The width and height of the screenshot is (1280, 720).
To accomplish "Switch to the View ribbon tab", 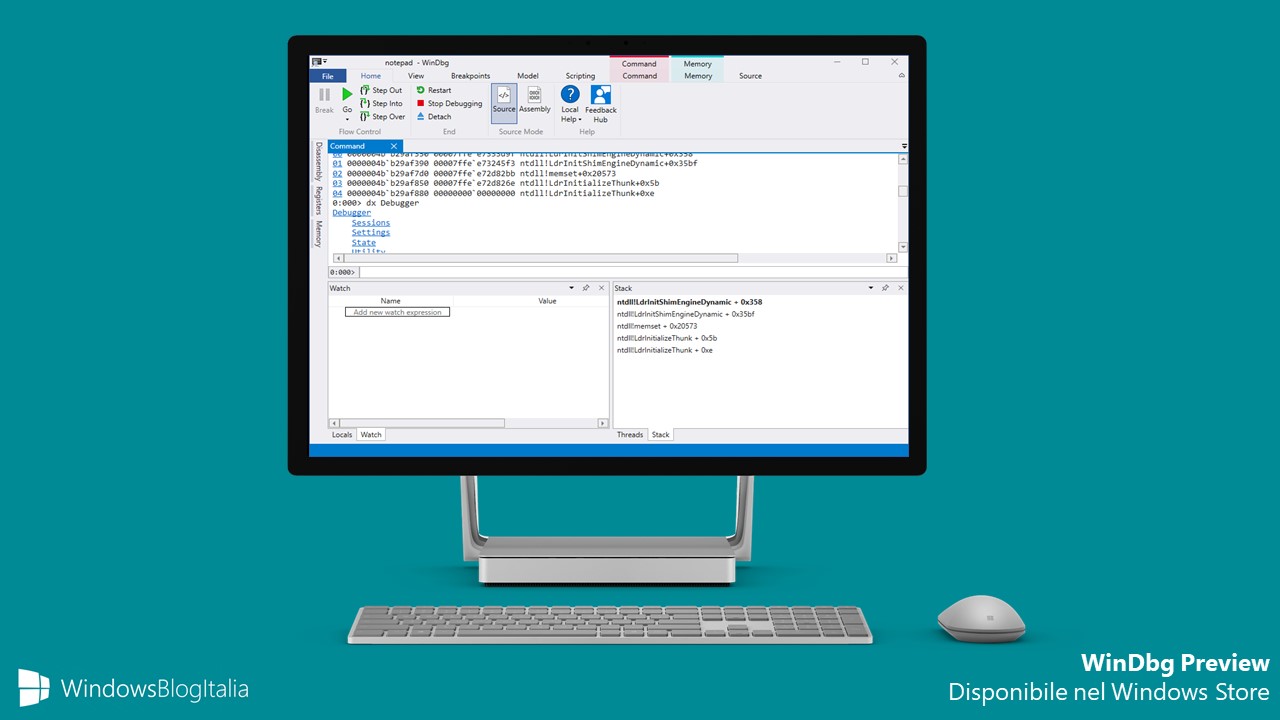I will 416,76.
